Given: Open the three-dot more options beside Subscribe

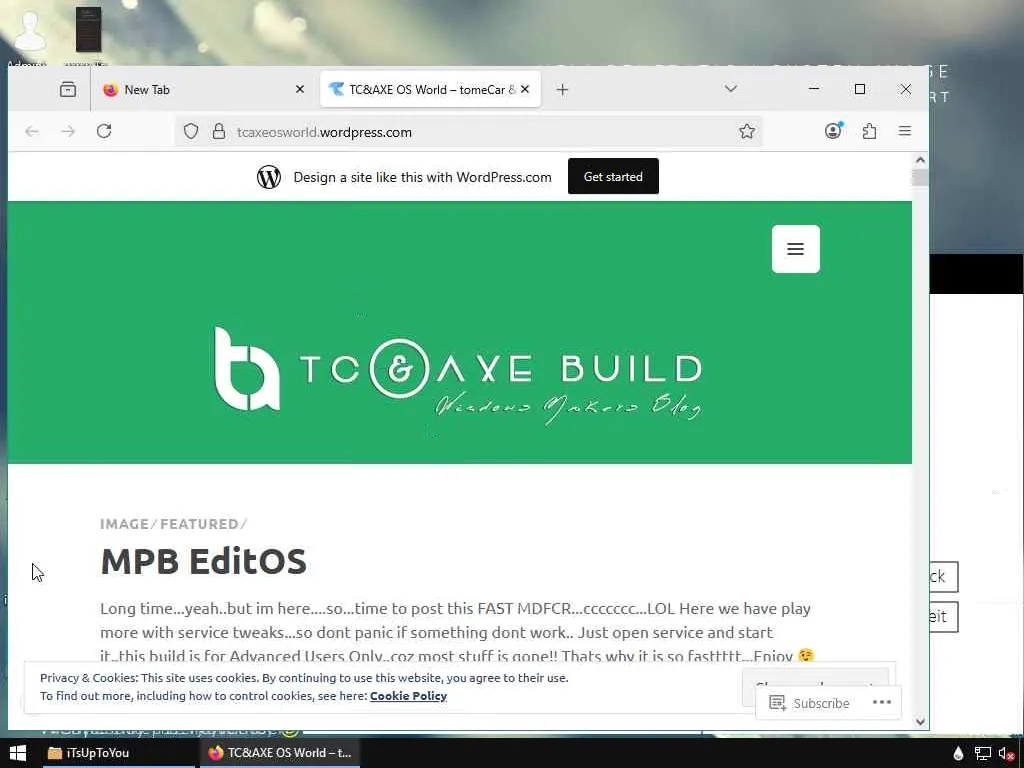Looking at the screenshot, I should tap(882, 702).
